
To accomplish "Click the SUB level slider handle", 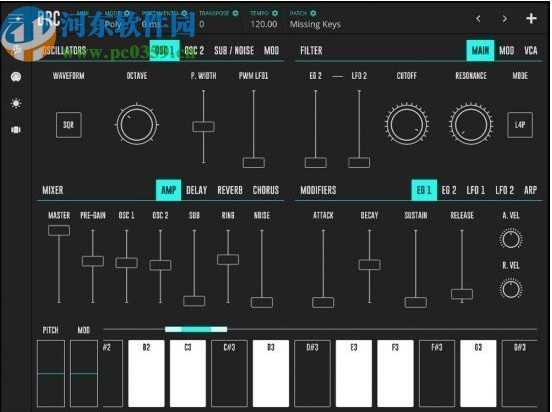I will (194, 301).
